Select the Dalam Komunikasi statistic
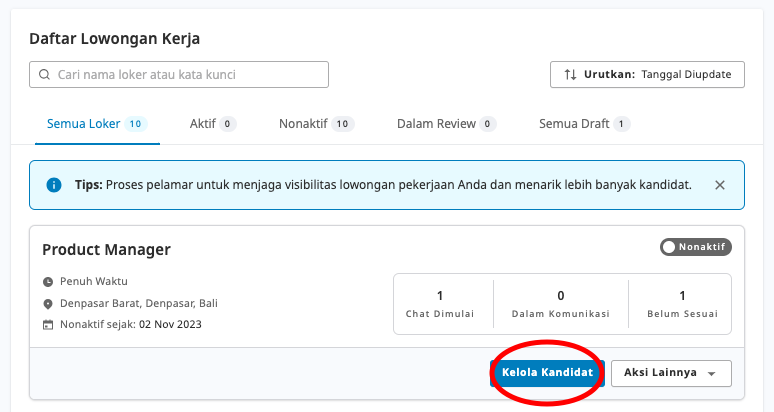 tap(560, 303)
